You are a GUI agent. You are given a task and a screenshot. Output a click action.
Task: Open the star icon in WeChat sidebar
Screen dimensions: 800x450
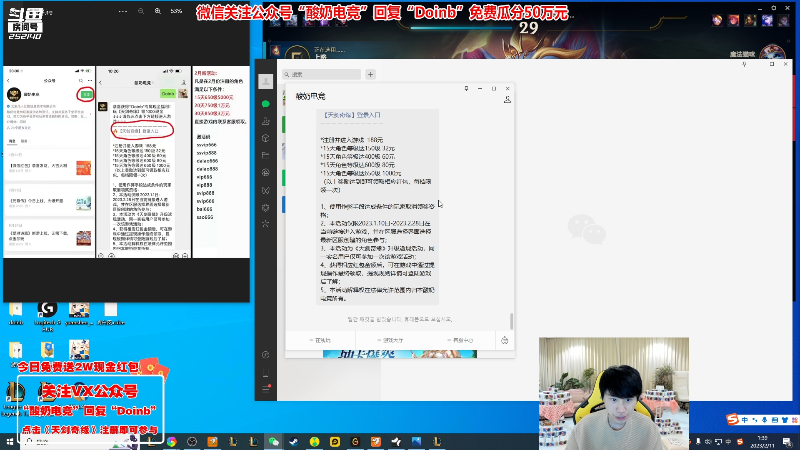266,223
